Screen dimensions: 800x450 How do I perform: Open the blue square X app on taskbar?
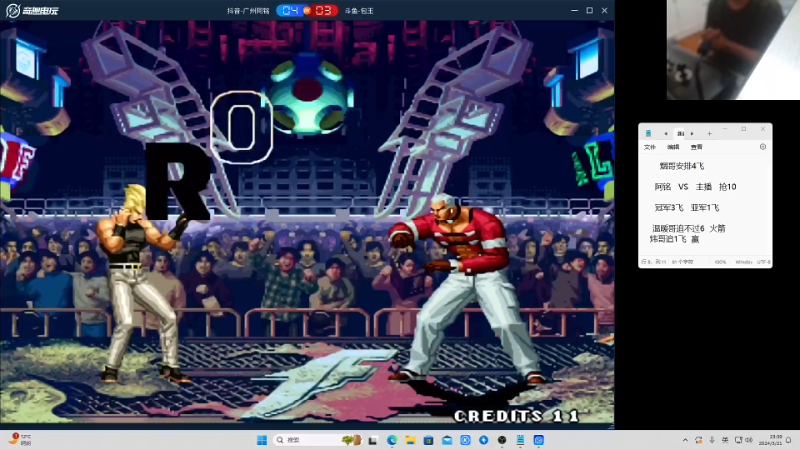465,440
